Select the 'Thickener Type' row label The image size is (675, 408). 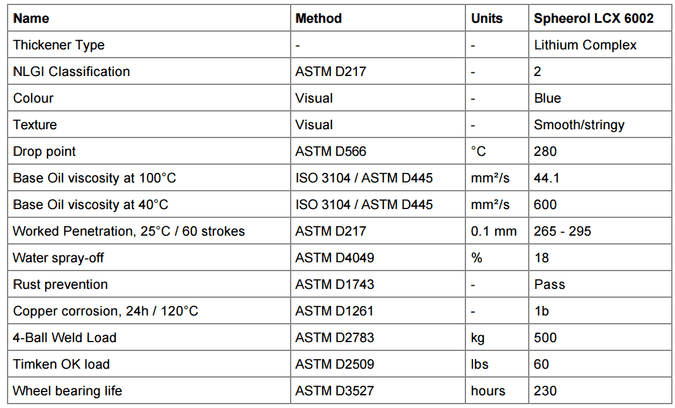coord(58,45)
